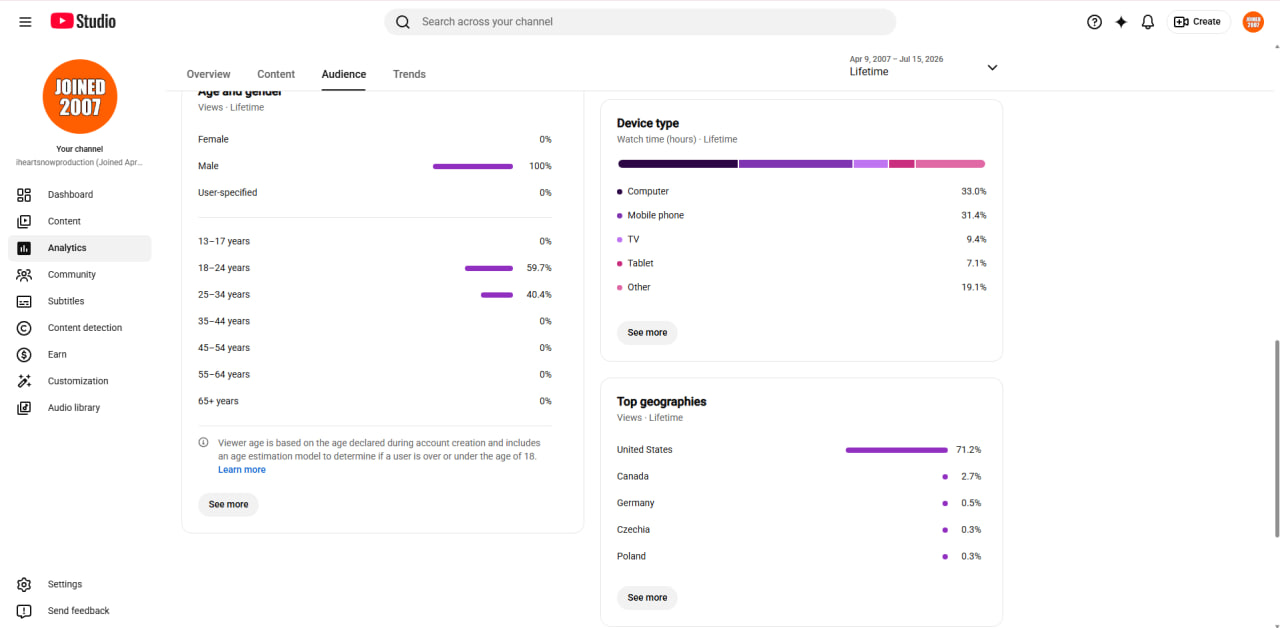Click the sparkle Ask Studio icon
Viewport: 1280px width, 628px height.
coord(1121,22)
